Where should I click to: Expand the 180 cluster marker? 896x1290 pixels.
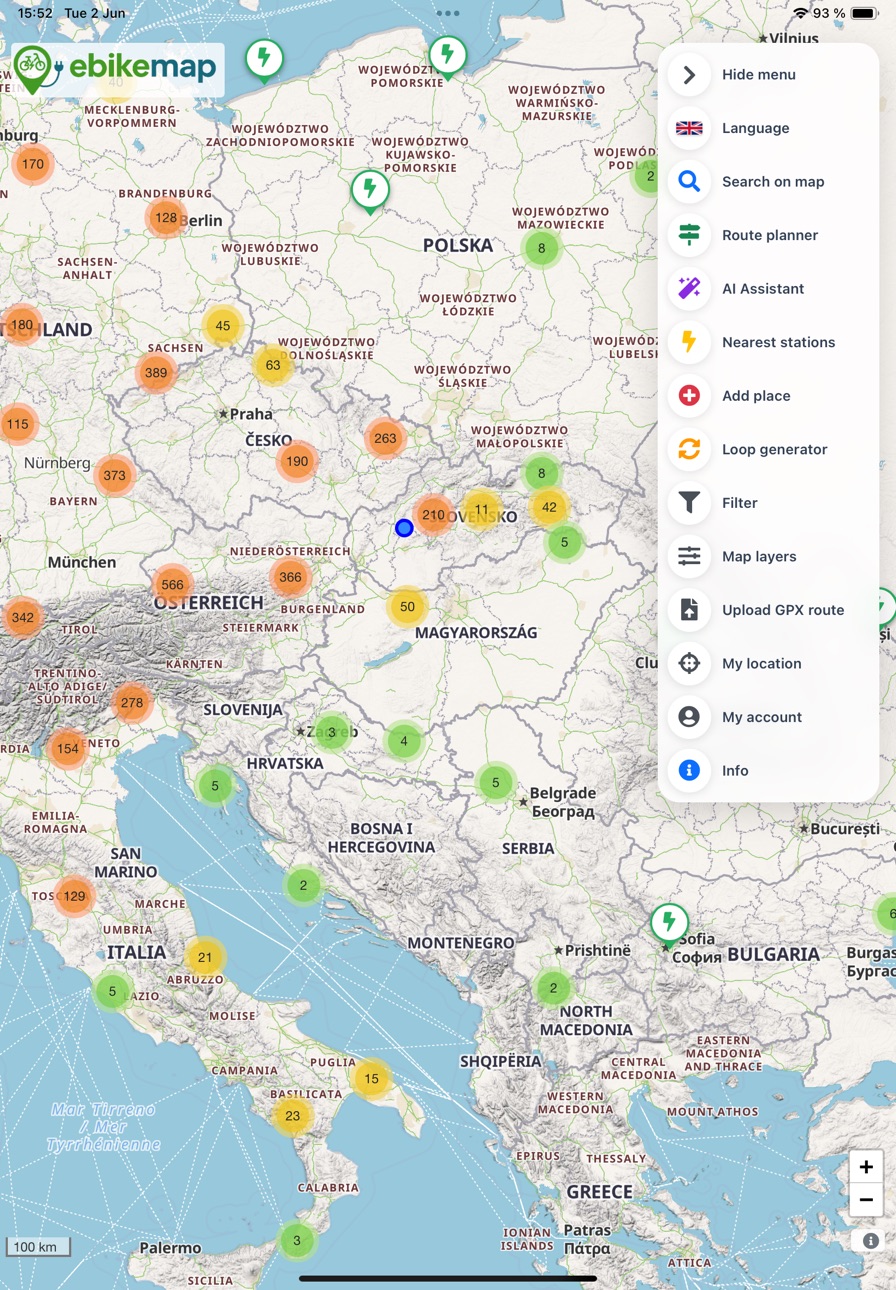point(21,325)
